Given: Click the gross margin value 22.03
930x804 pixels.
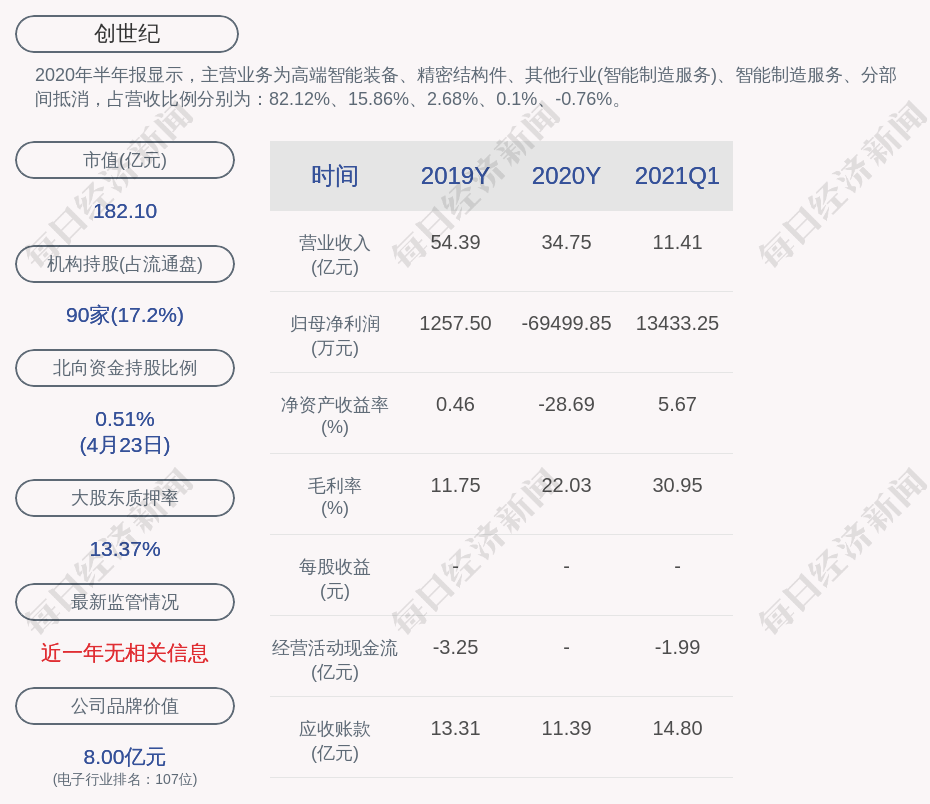Looking at the screenshot, I should (566, 486).
